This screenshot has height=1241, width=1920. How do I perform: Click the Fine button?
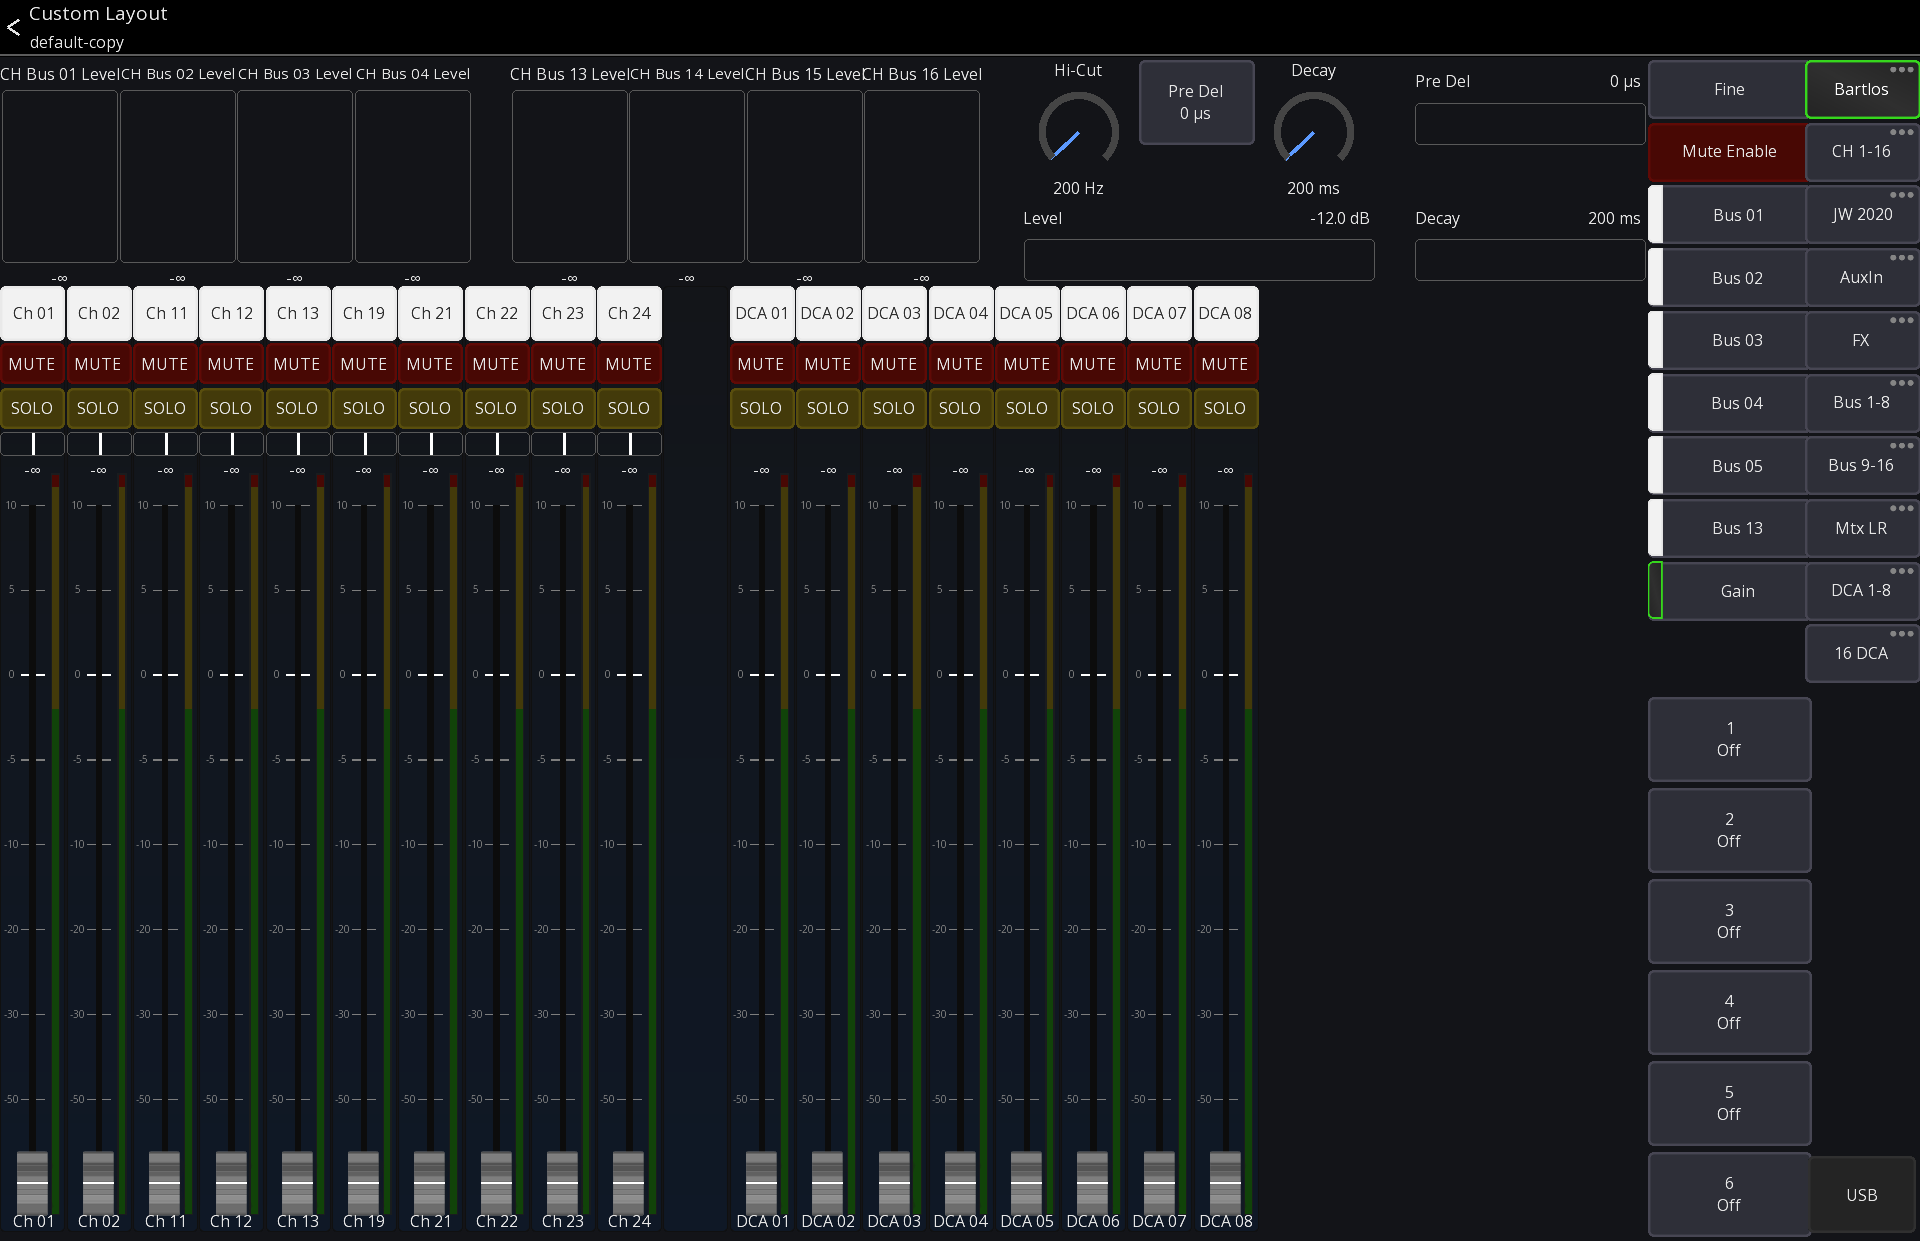point(1728,89)
